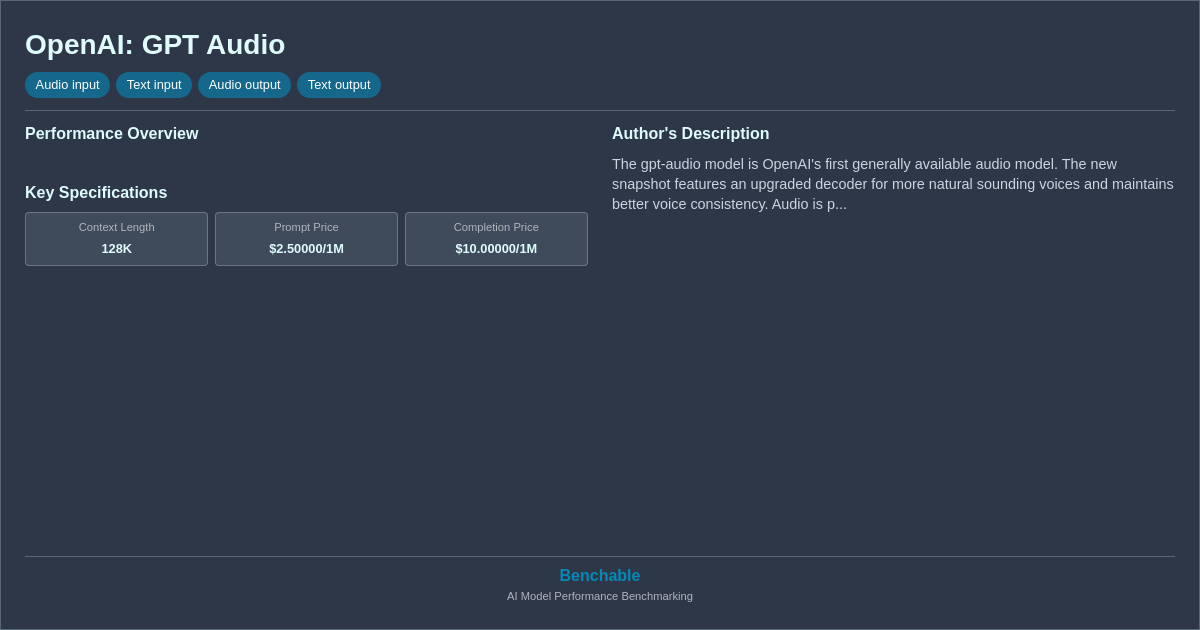Toggle the Audio input capability pill

click(67, 85)
